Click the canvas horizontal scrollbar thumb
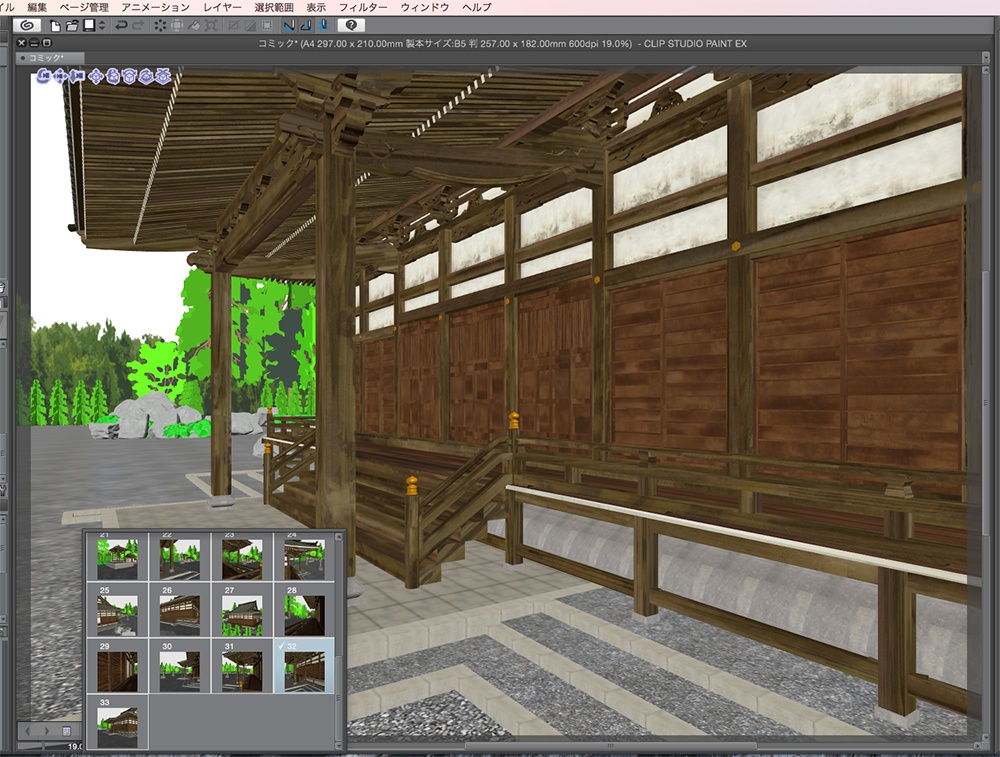This screenshot has height=757, width=1000. (x=611, y=745)
